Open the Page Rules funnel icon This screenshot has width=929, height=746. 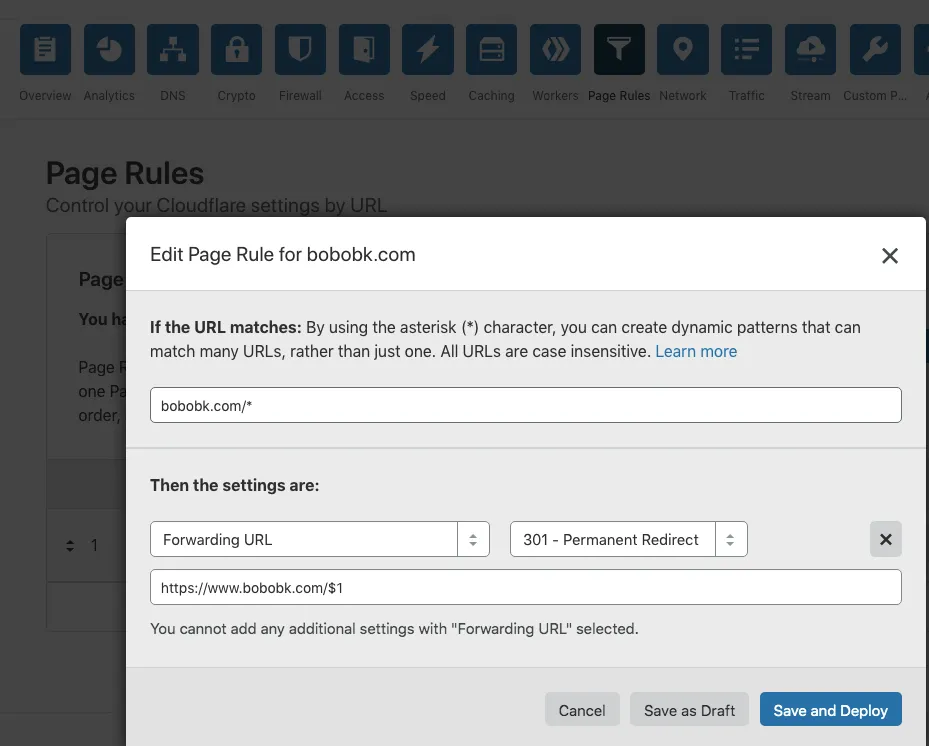(619, 49)
